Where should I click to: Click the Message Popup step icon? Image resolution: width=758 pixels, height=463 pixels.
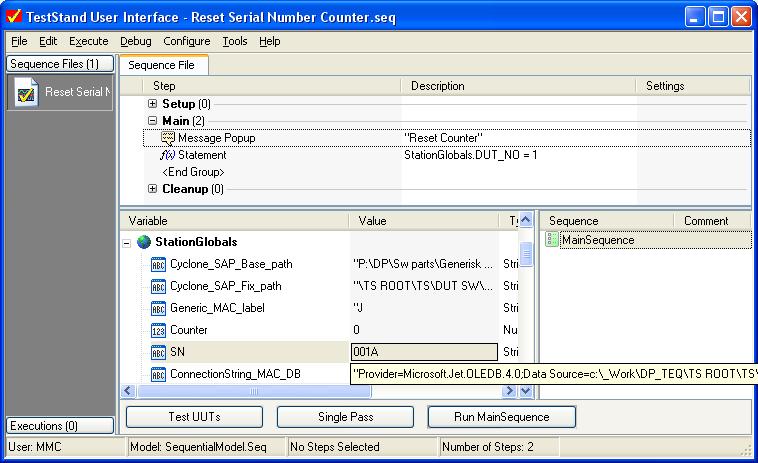[167, 138]
